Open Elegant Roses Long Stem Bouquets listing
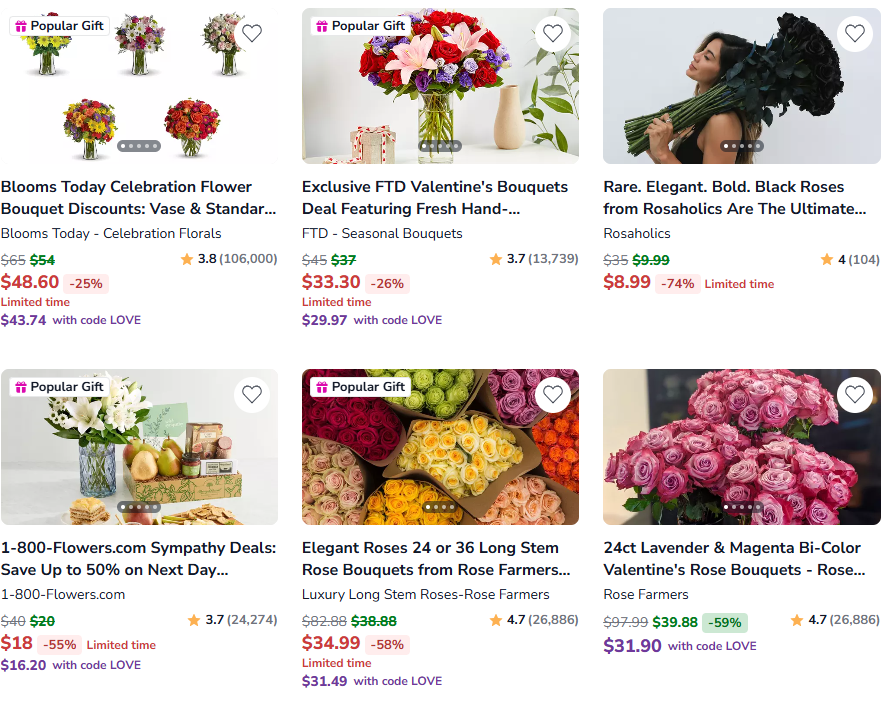Screen dimensions: 886x702 [435, 559]
